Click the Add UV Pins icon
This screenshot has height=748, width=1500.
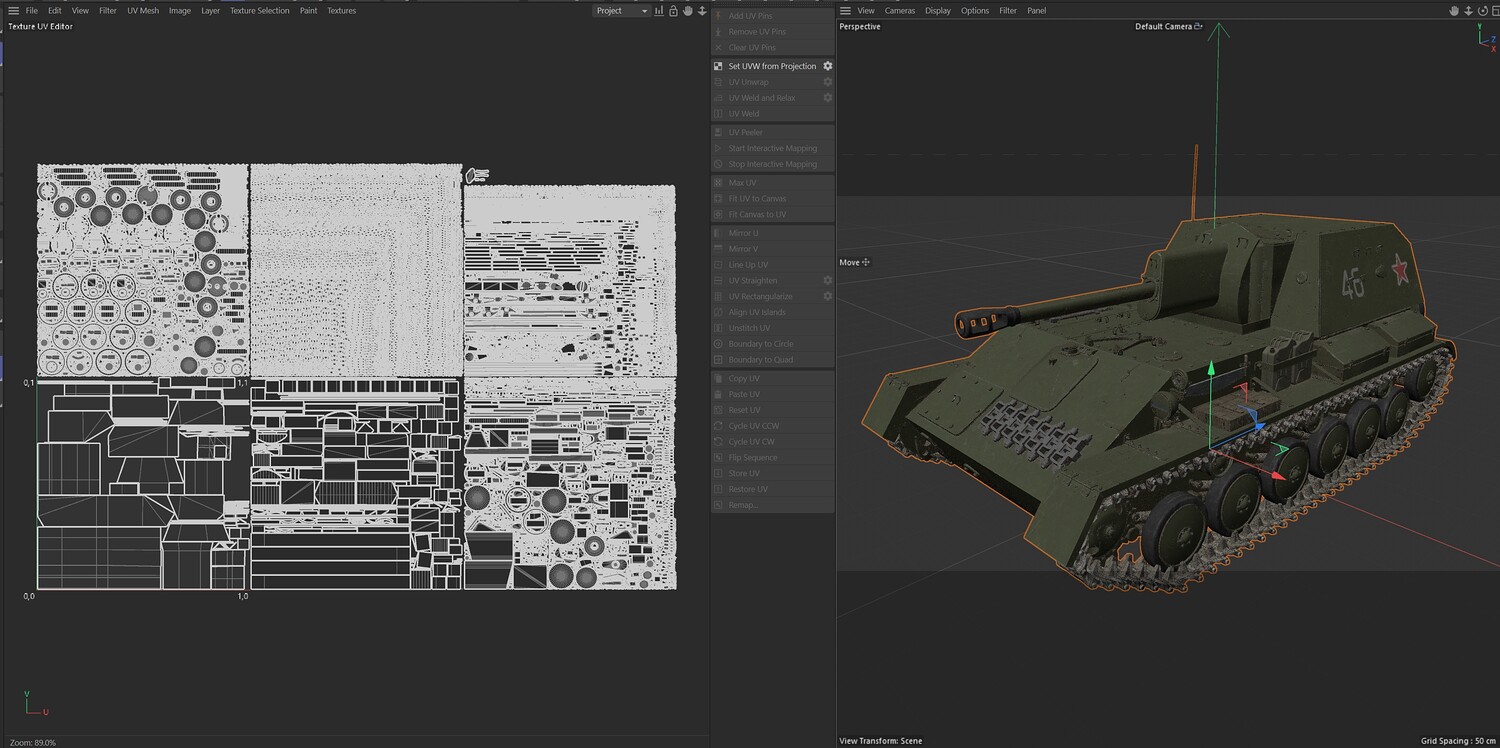point(718,16)
